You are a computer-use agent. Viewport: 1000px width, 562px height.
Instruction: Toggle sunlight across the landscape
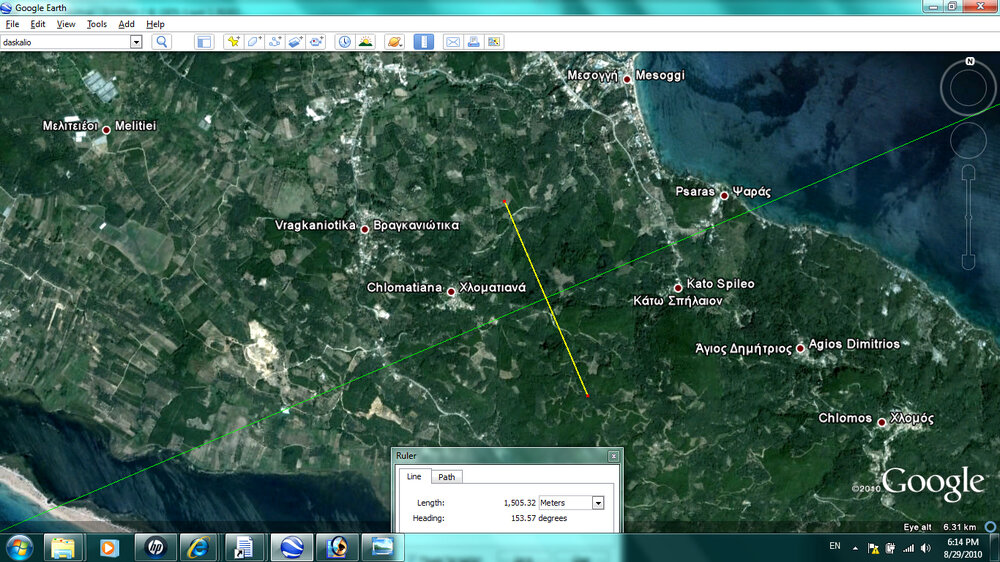click(x=366, y=42)
